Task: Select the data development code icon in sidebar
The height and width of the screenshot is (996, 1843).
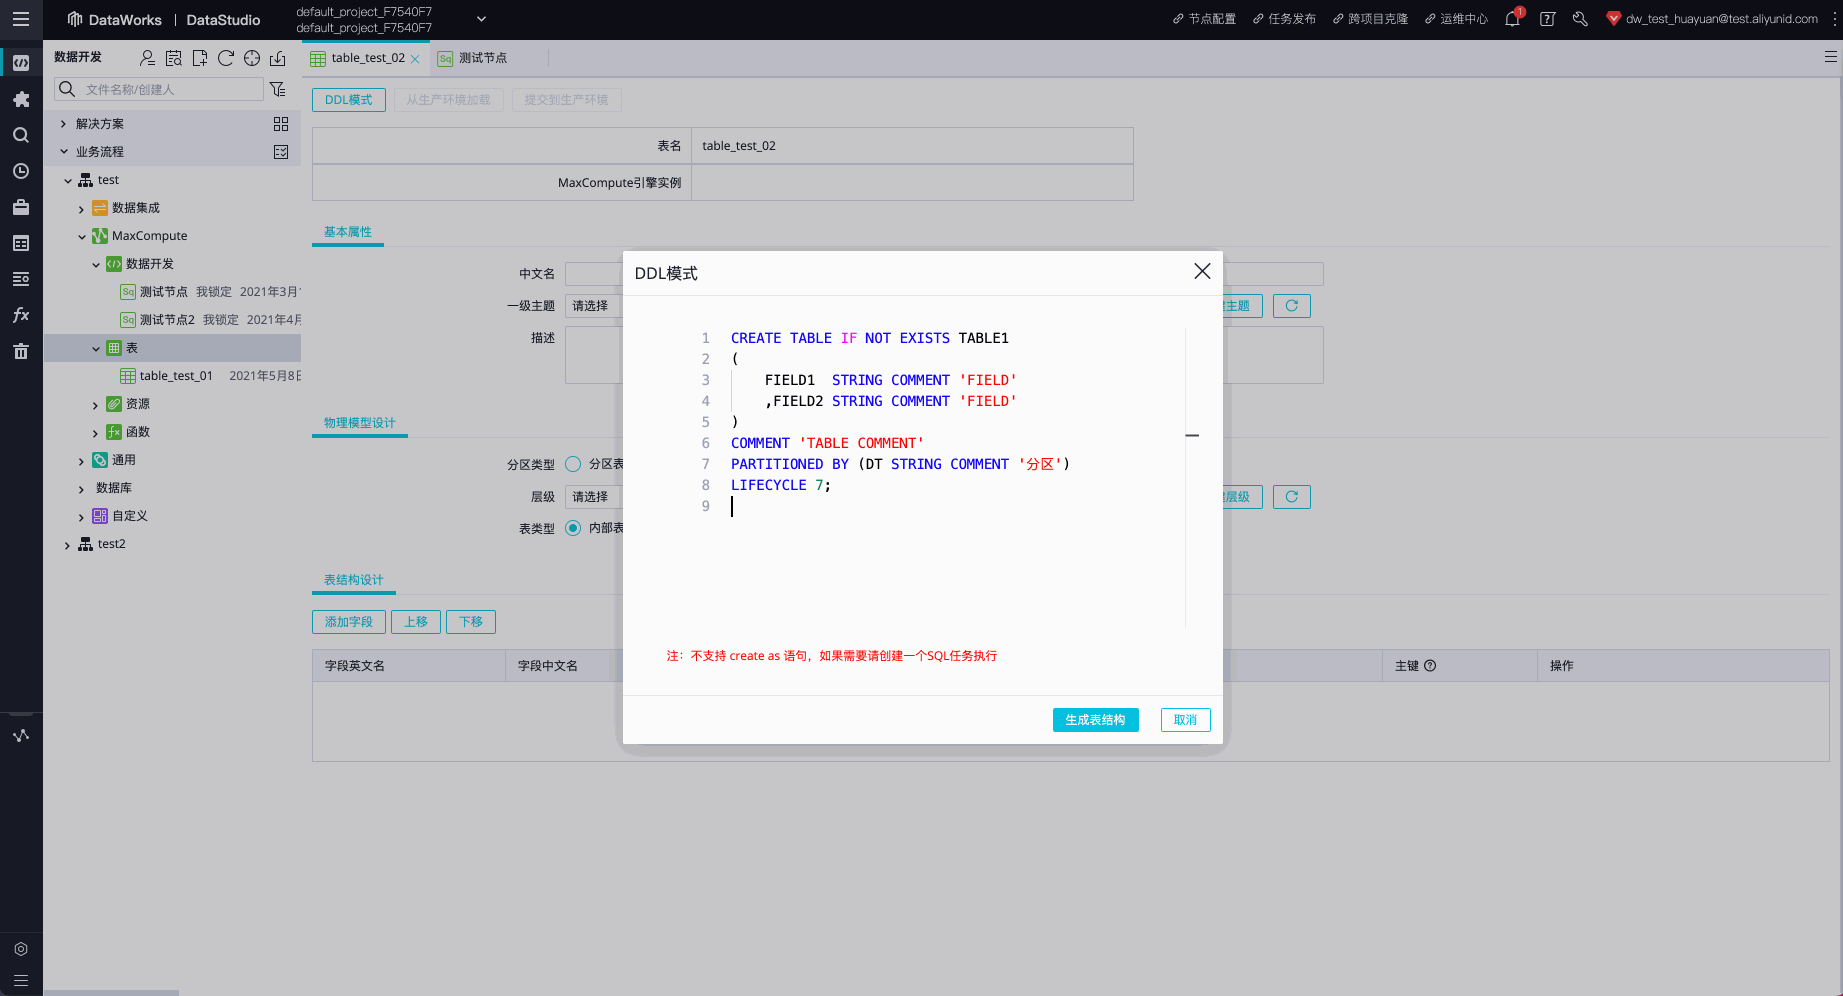Action: pos(21,63)
